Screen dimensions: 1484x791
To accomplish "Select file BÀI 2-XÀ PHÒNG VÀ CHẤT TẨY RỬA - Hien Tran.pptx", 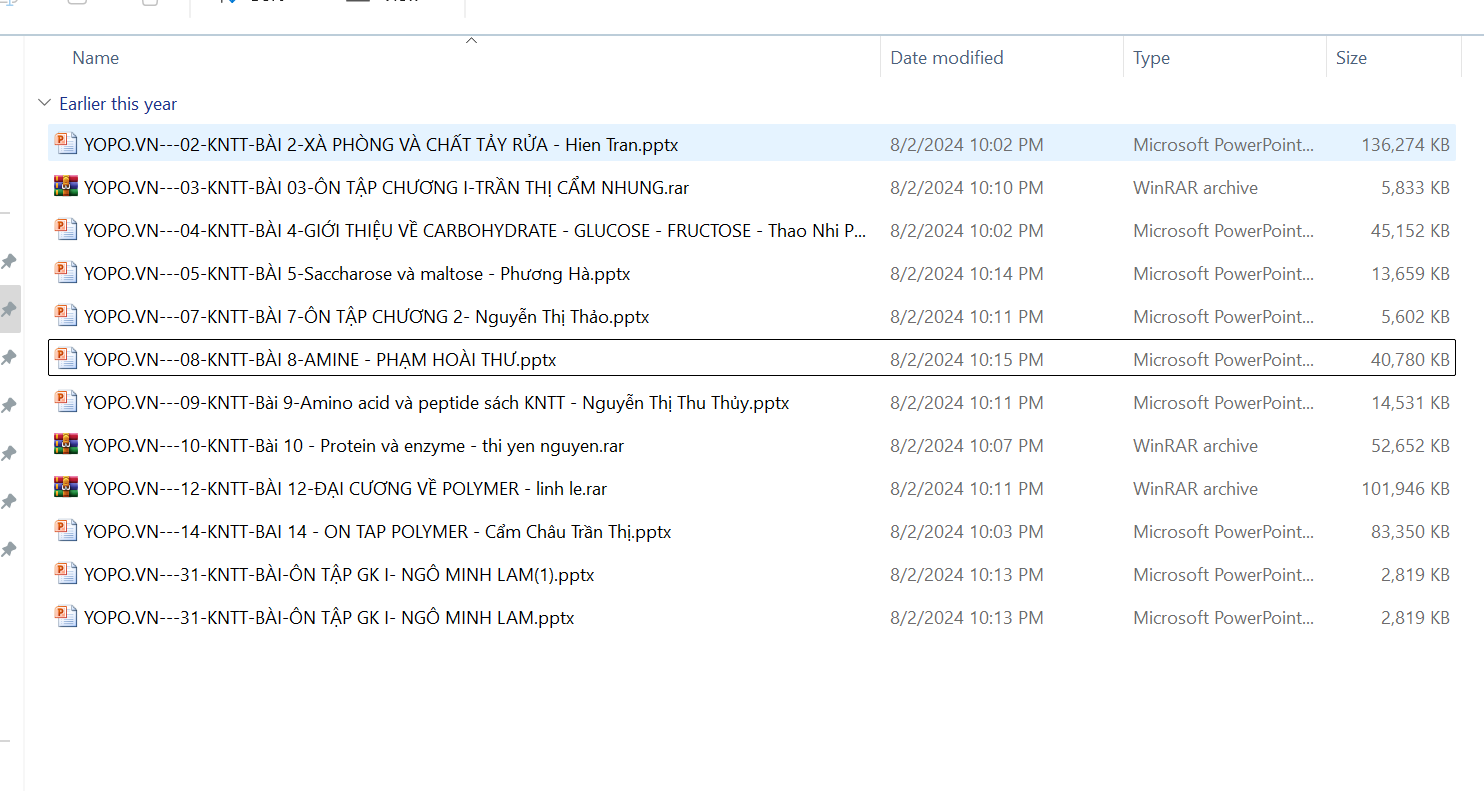I will [x=381, y=145].
